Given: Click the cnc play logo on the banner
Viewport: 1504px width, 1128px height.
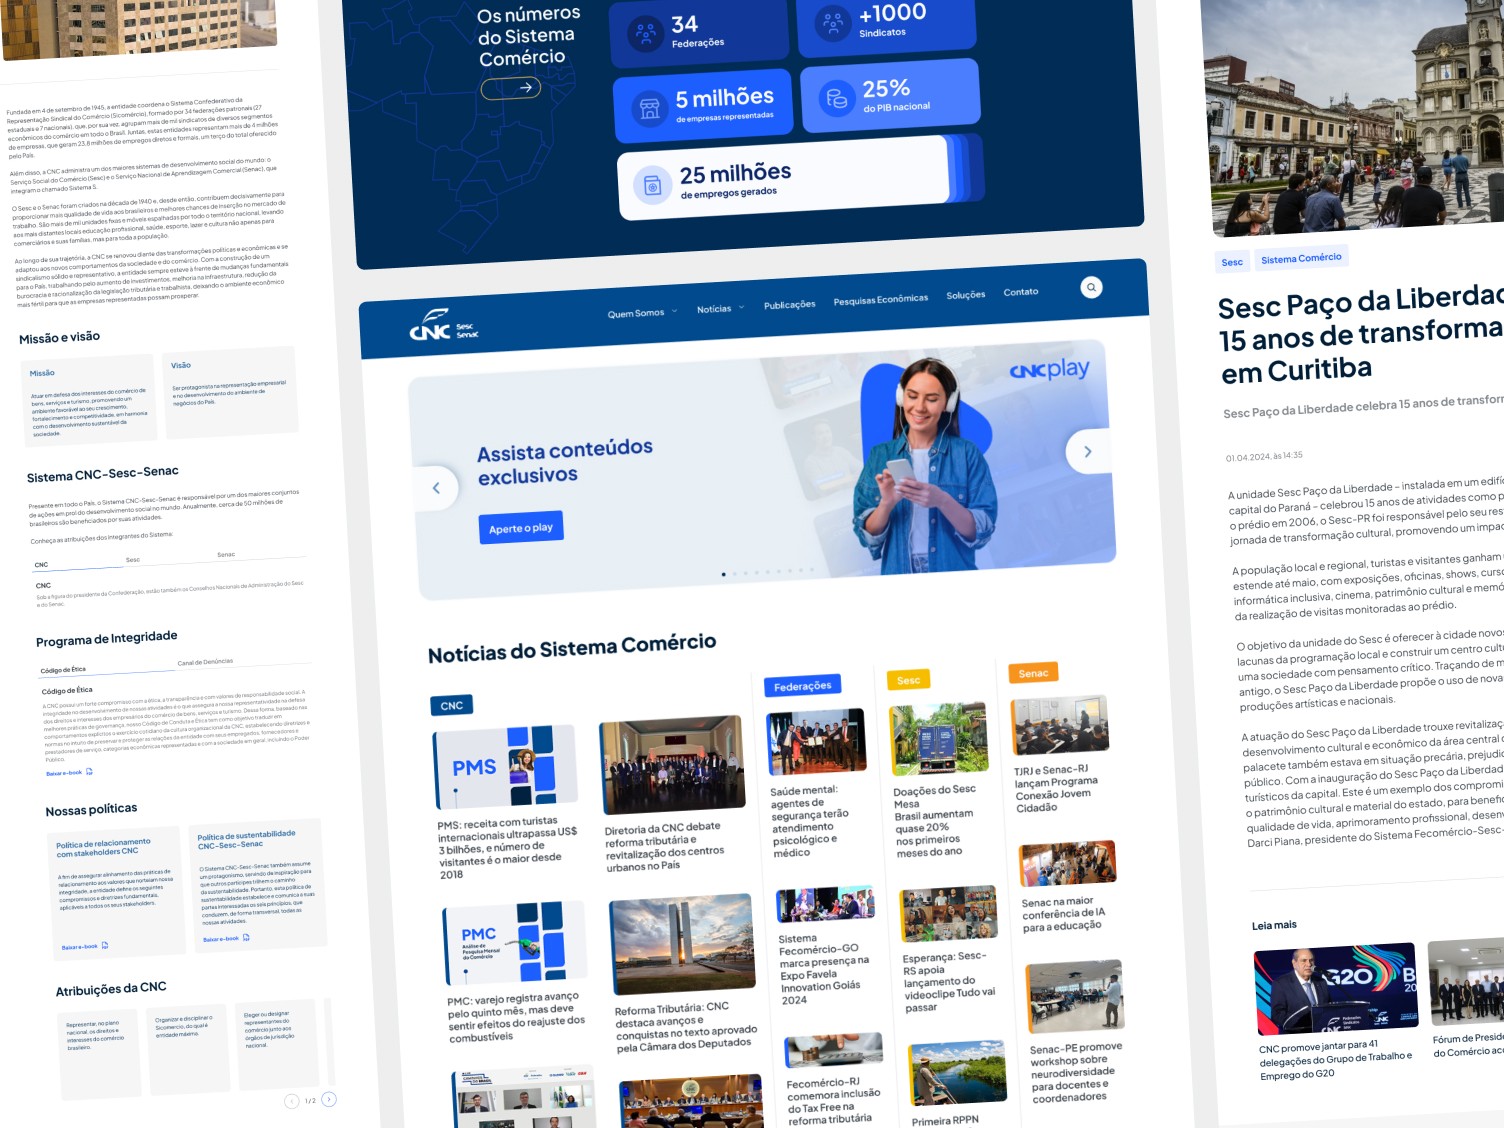Looking at the screenshot, I should click(1049, 370).
